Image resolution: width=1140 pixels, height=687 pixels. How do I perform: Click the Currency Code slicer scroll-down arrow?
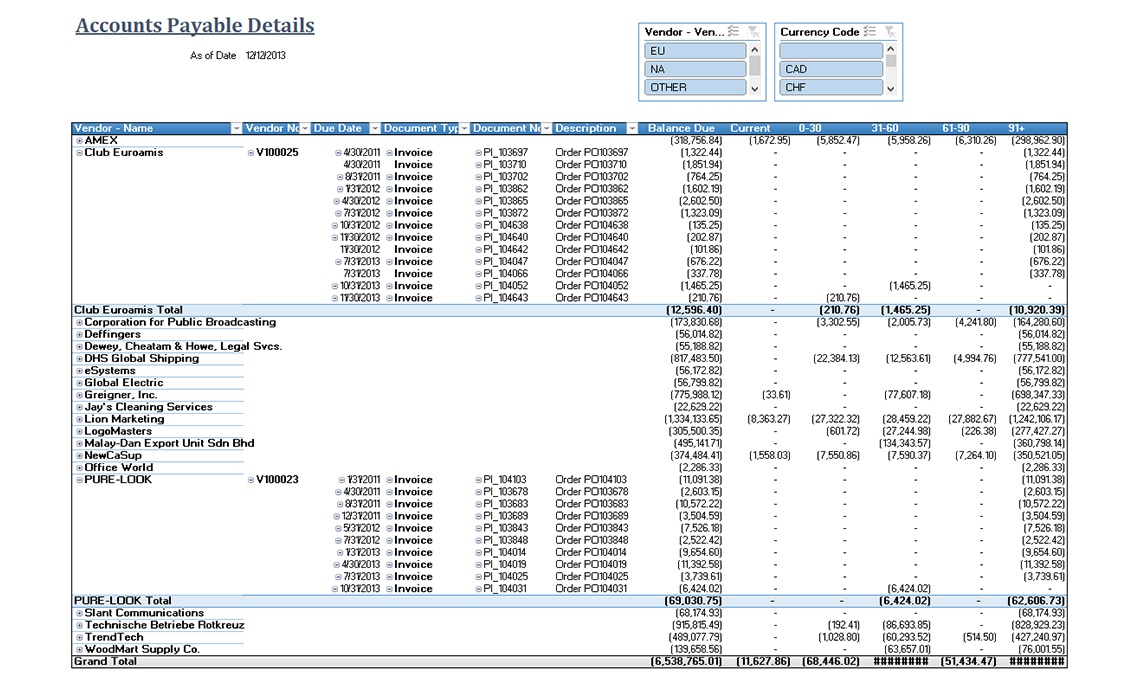[x=891, y=89]
